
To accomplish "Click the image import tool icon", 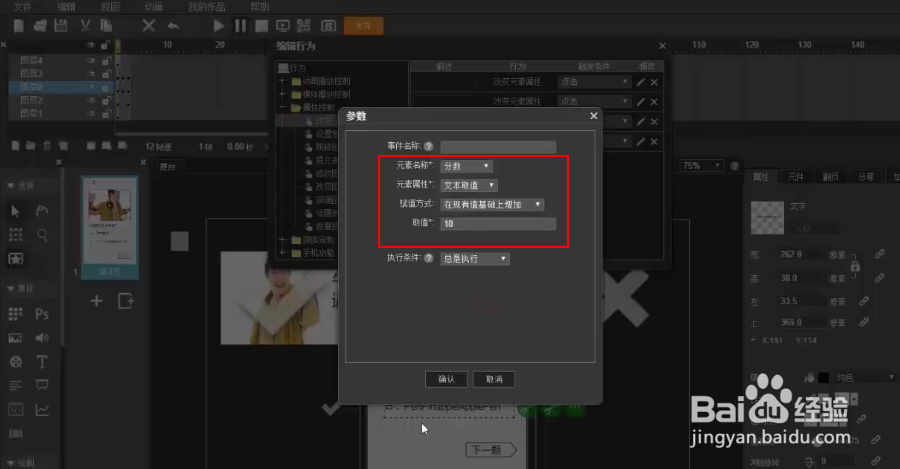I will (15, 338).
